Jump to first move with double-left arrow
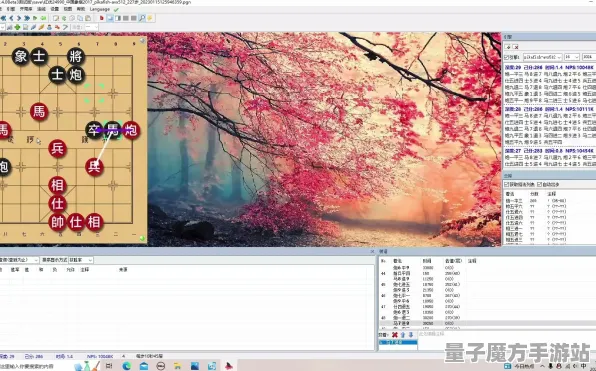Screen dimensions: 596x371 click(x=3, y=18)
